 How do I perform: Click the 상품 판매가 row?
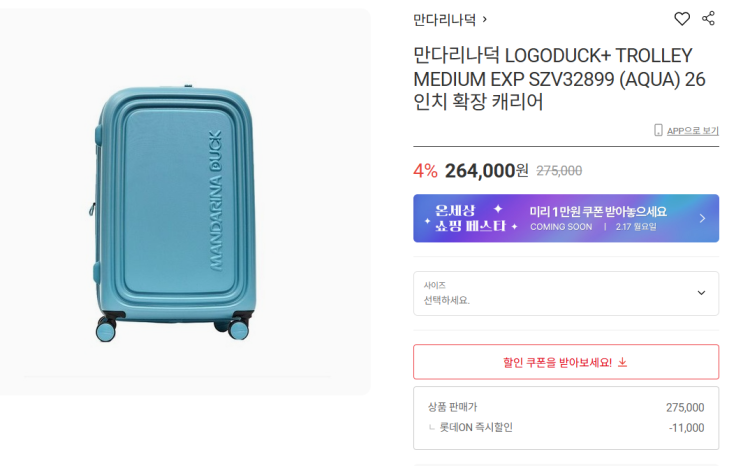click(565, 407)
